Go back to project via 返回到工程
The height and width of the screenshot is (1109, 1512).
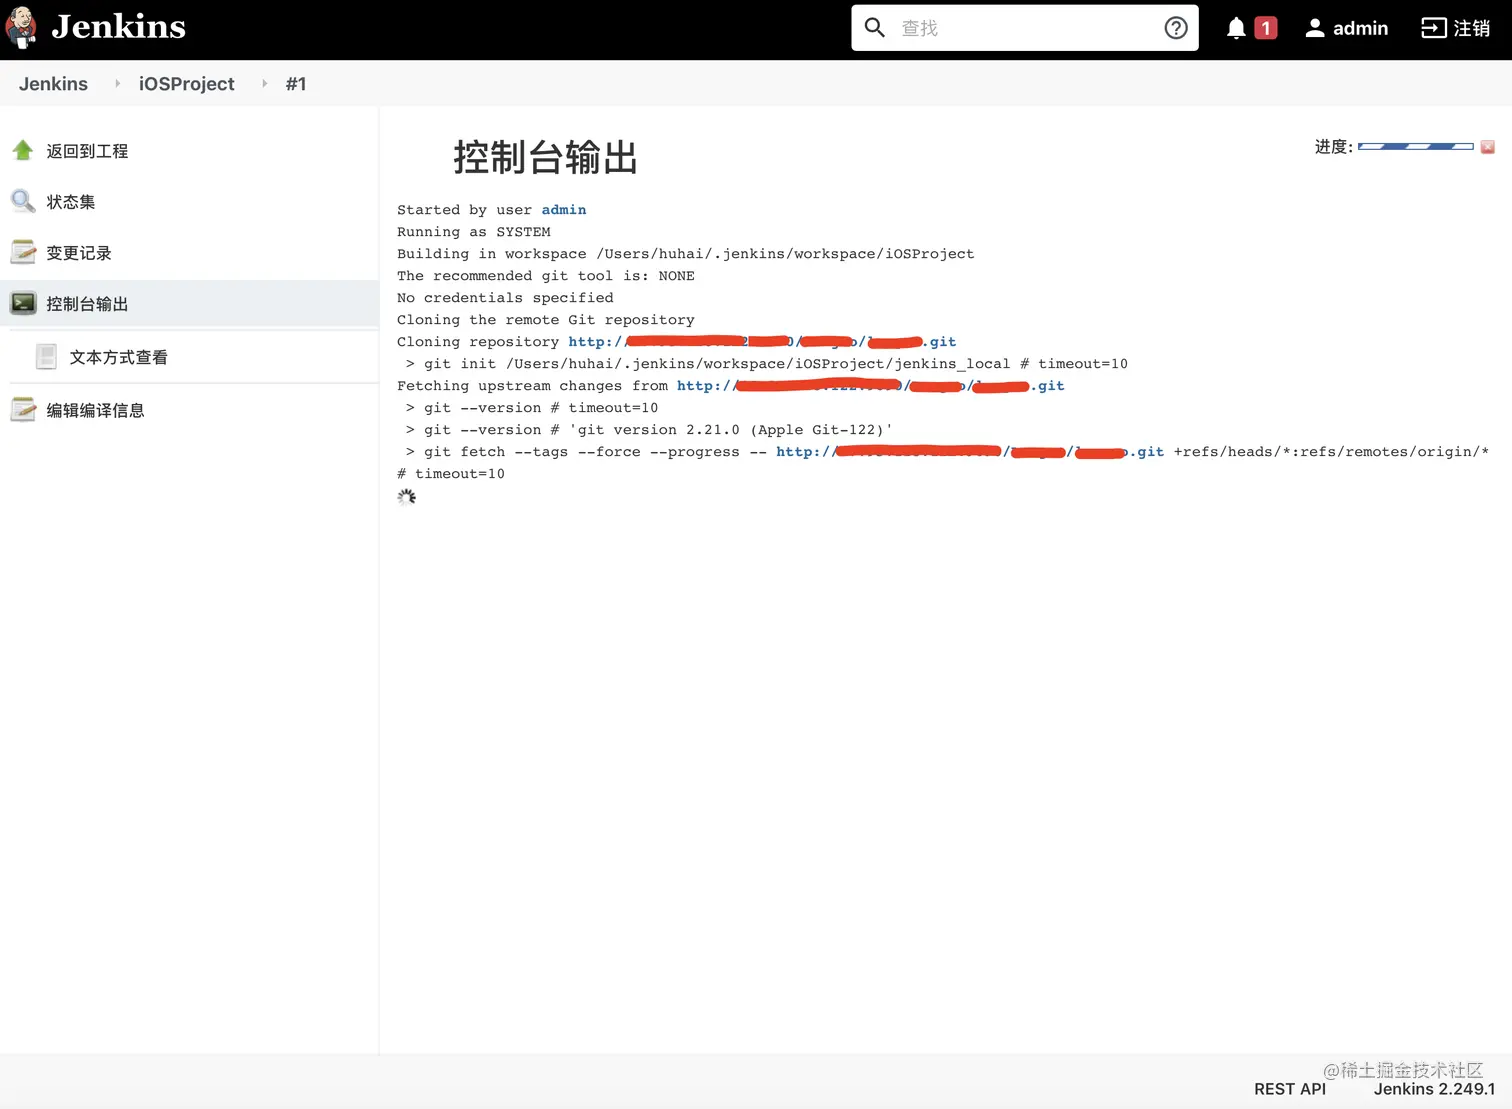(x=87, y=151)
